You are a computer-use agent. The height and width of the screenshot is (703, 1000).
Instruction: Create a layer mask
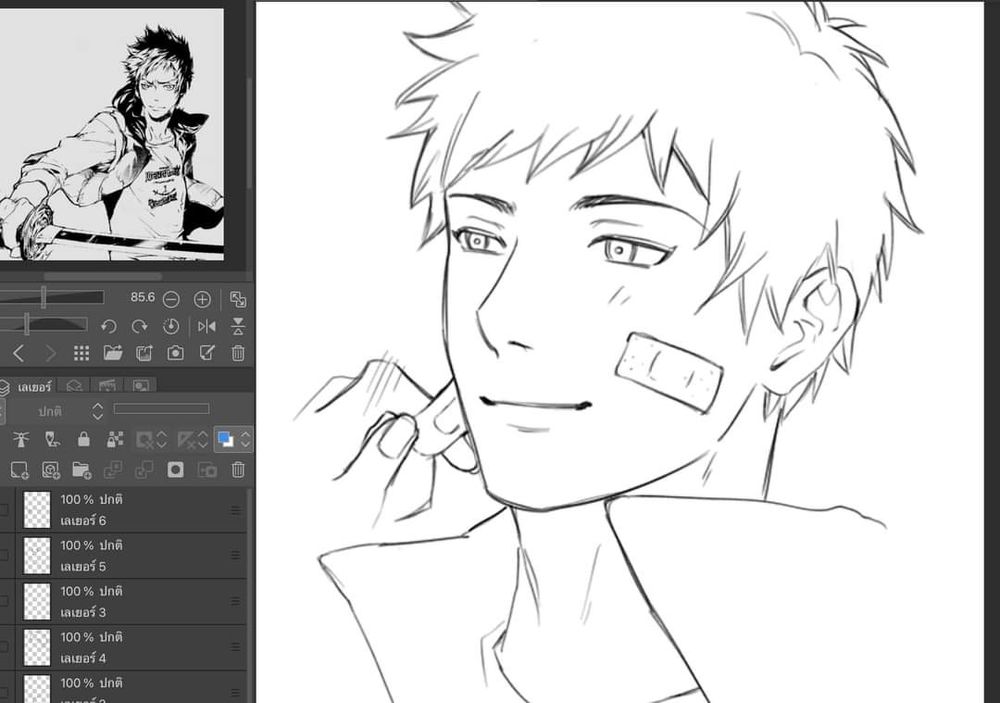pyautogui.click(x=175, y=470)
